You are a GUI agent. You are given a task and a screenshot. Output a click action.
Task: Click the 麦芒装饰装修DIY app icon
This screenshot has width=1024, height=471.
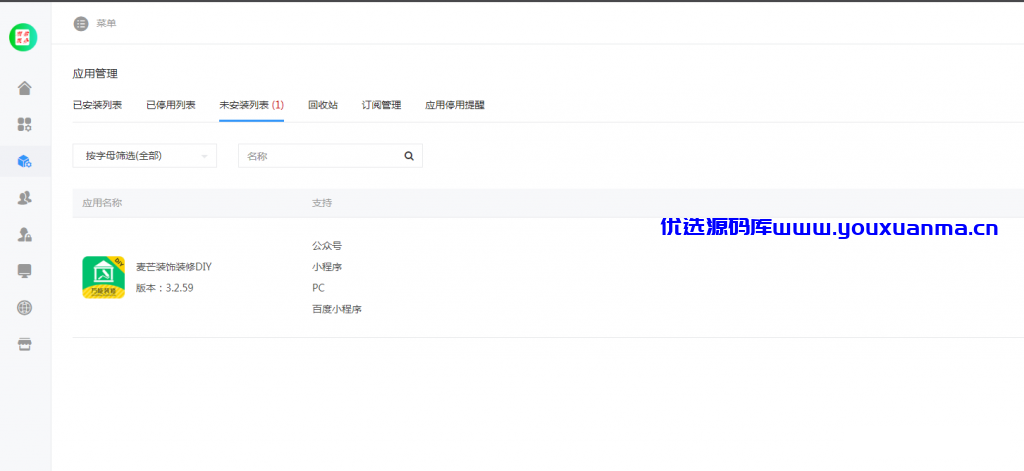[103, 278]
